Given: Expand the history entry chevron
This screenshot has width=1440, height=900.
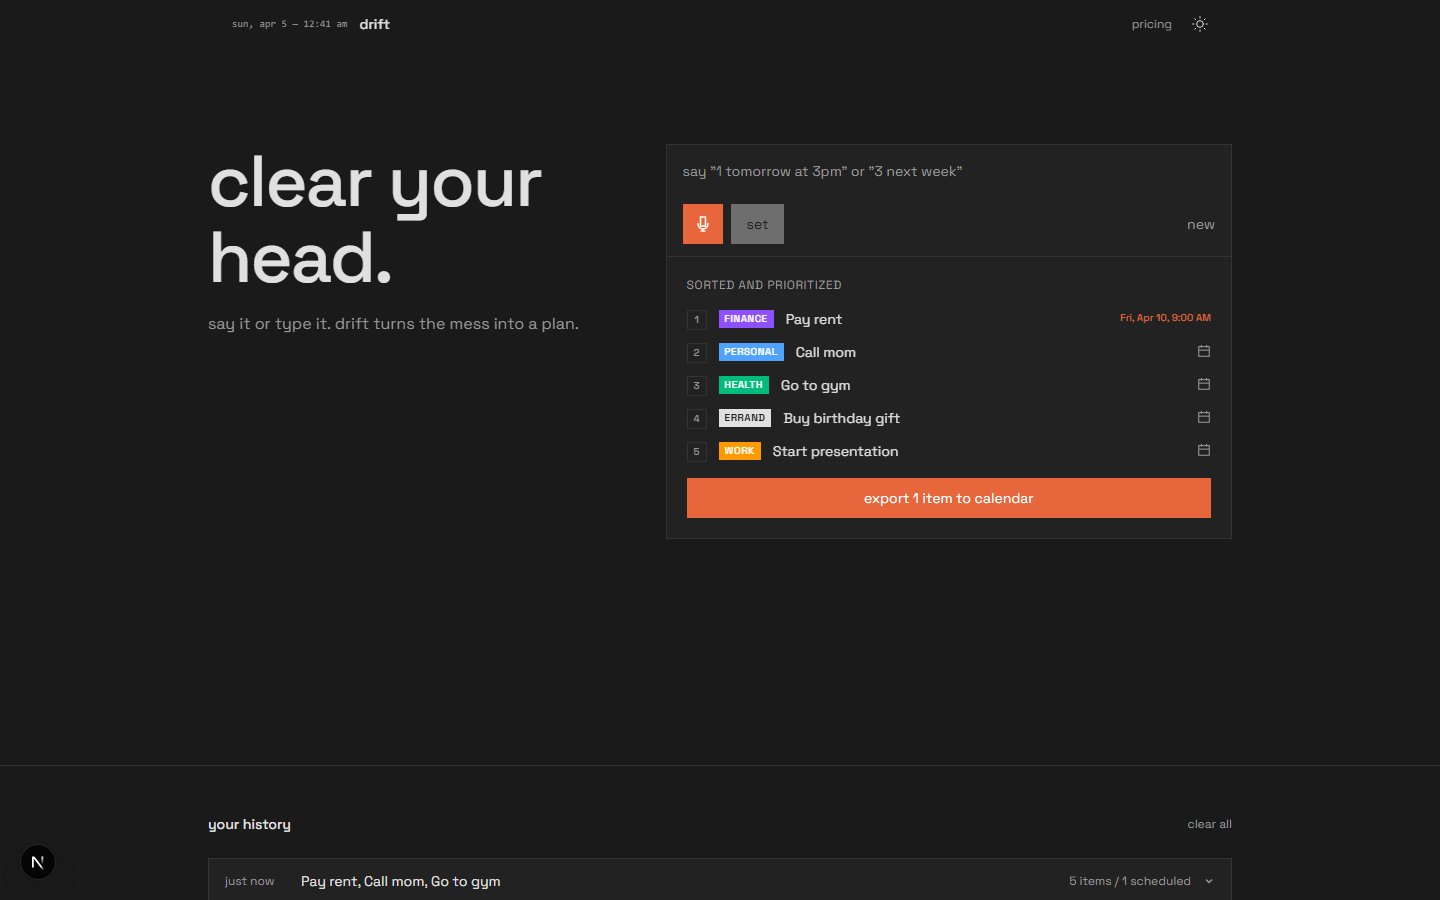Looking at the screenshot, I should tap(1209, 881).
